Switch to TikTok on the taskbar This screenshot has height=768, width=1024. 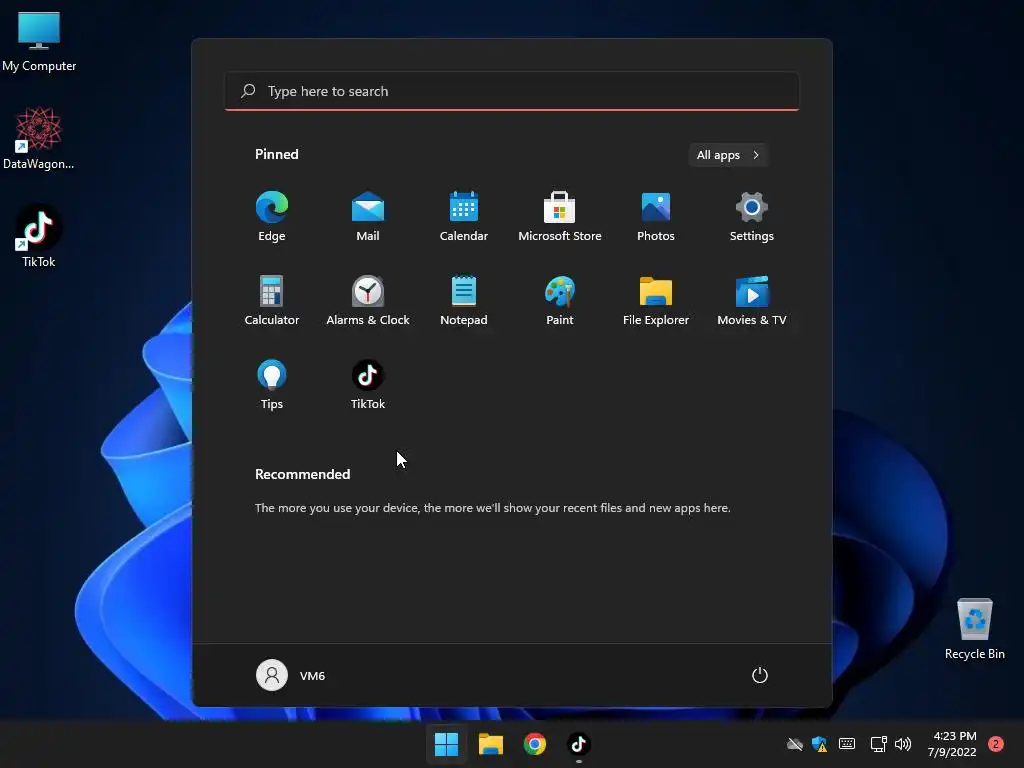click(579, 744)
